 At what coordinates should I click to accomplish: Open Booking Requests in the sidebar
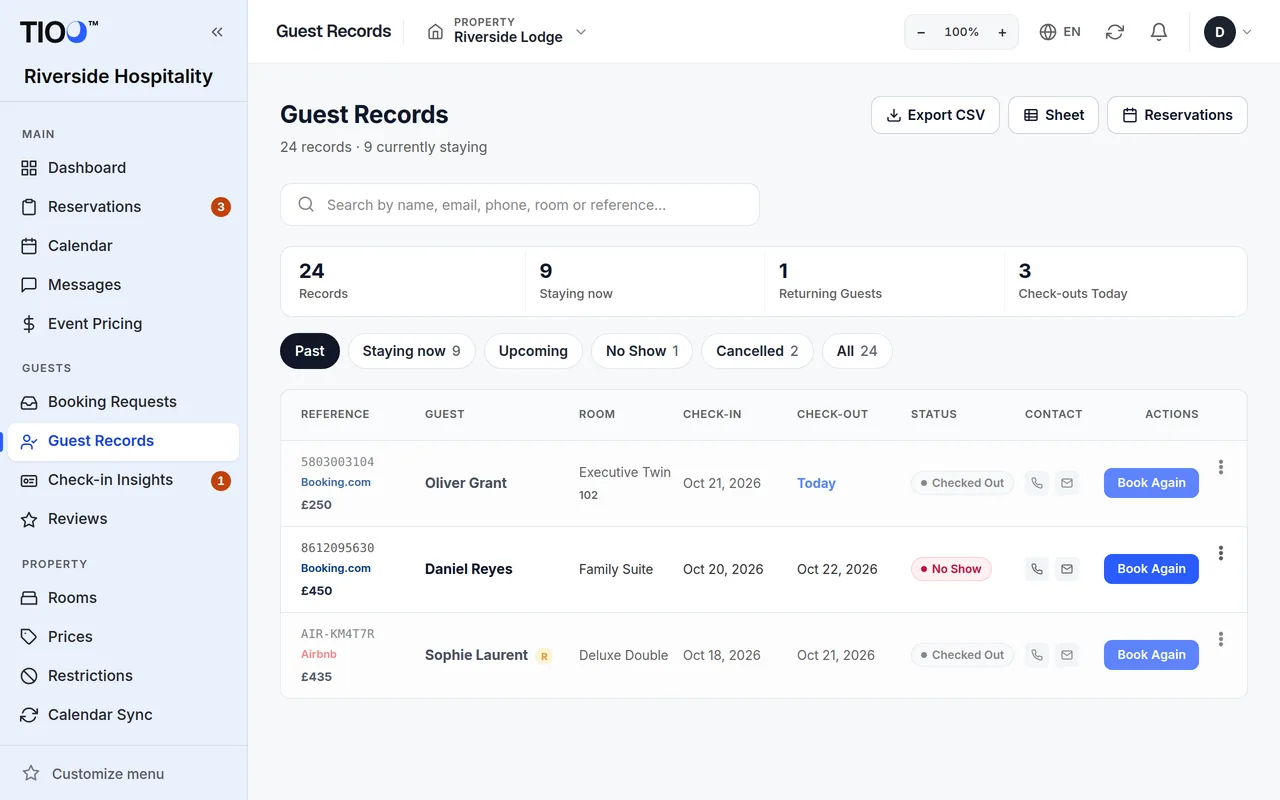(x=123, y=402)
